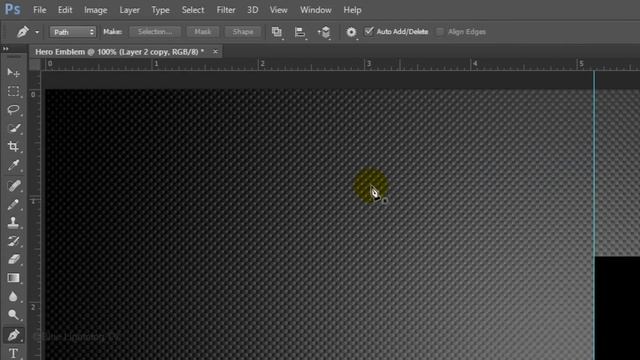The width and height of the screenshot is (640, 360).
Task: Select the Lasso tool
Action: click(x=13, y=109)
